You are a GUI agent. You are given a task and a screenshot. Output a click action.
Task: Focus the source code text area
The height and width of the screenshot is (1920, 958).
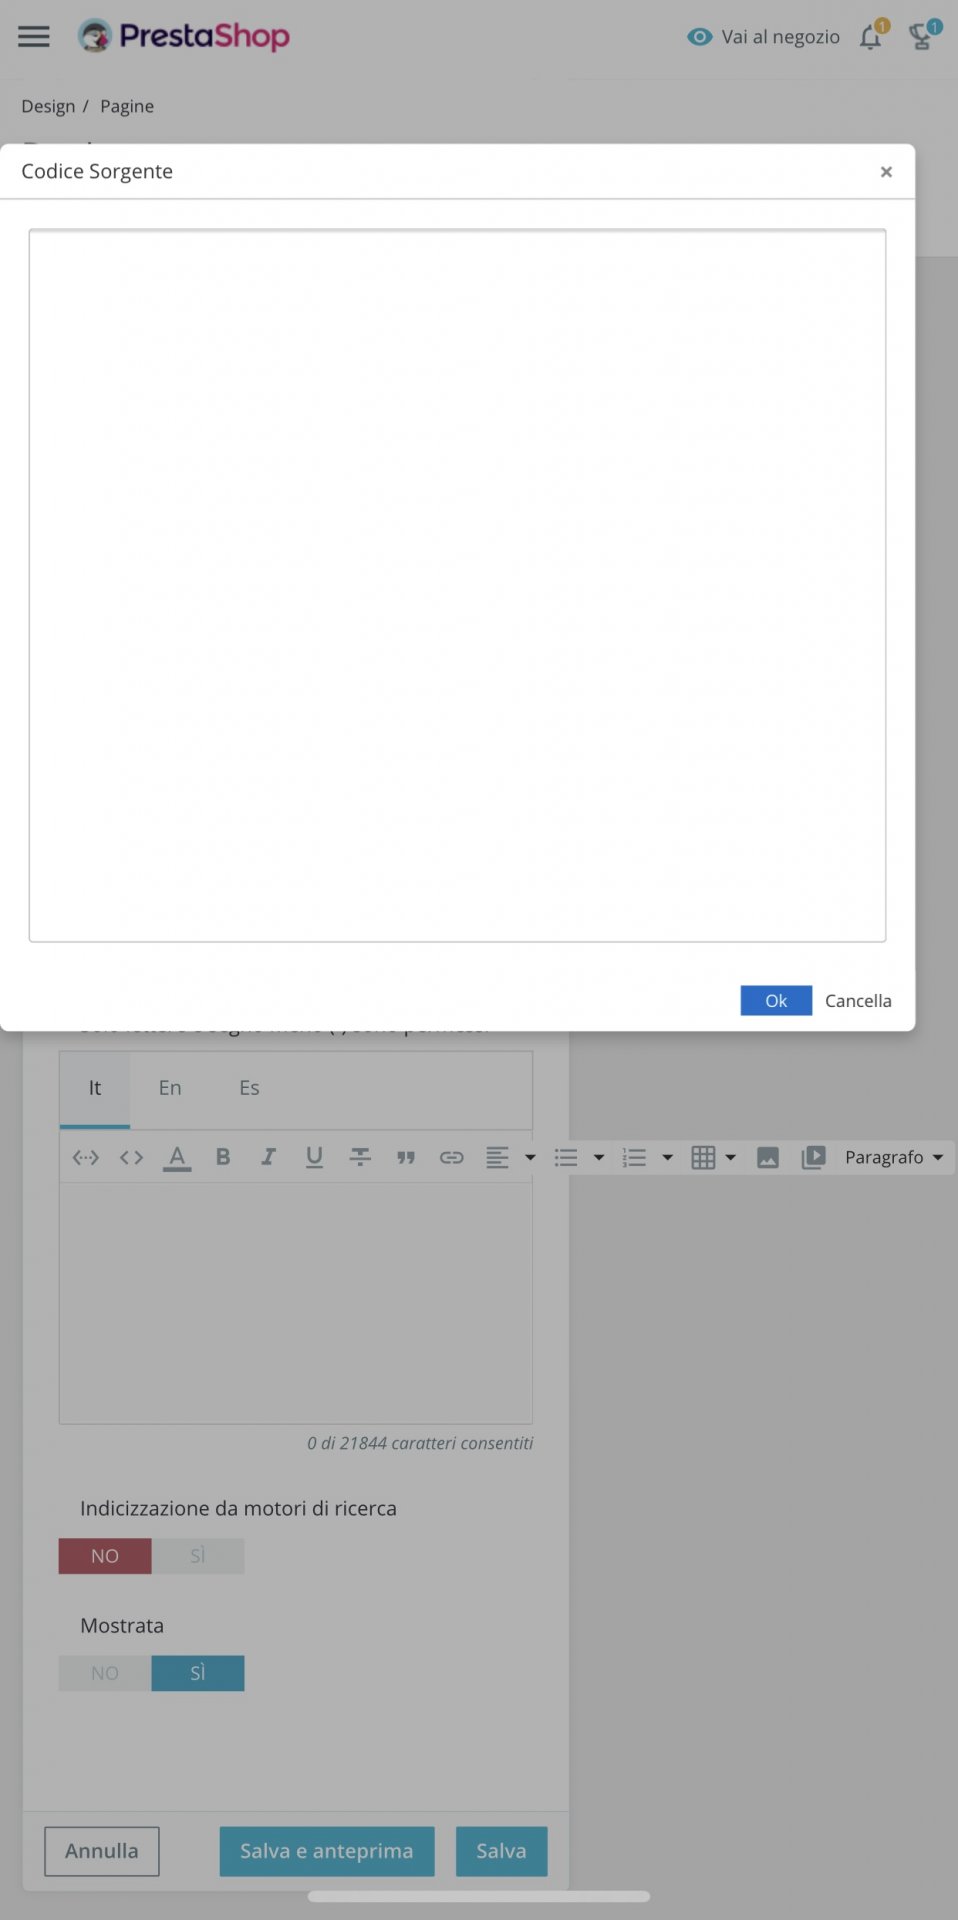coord(457,586)
